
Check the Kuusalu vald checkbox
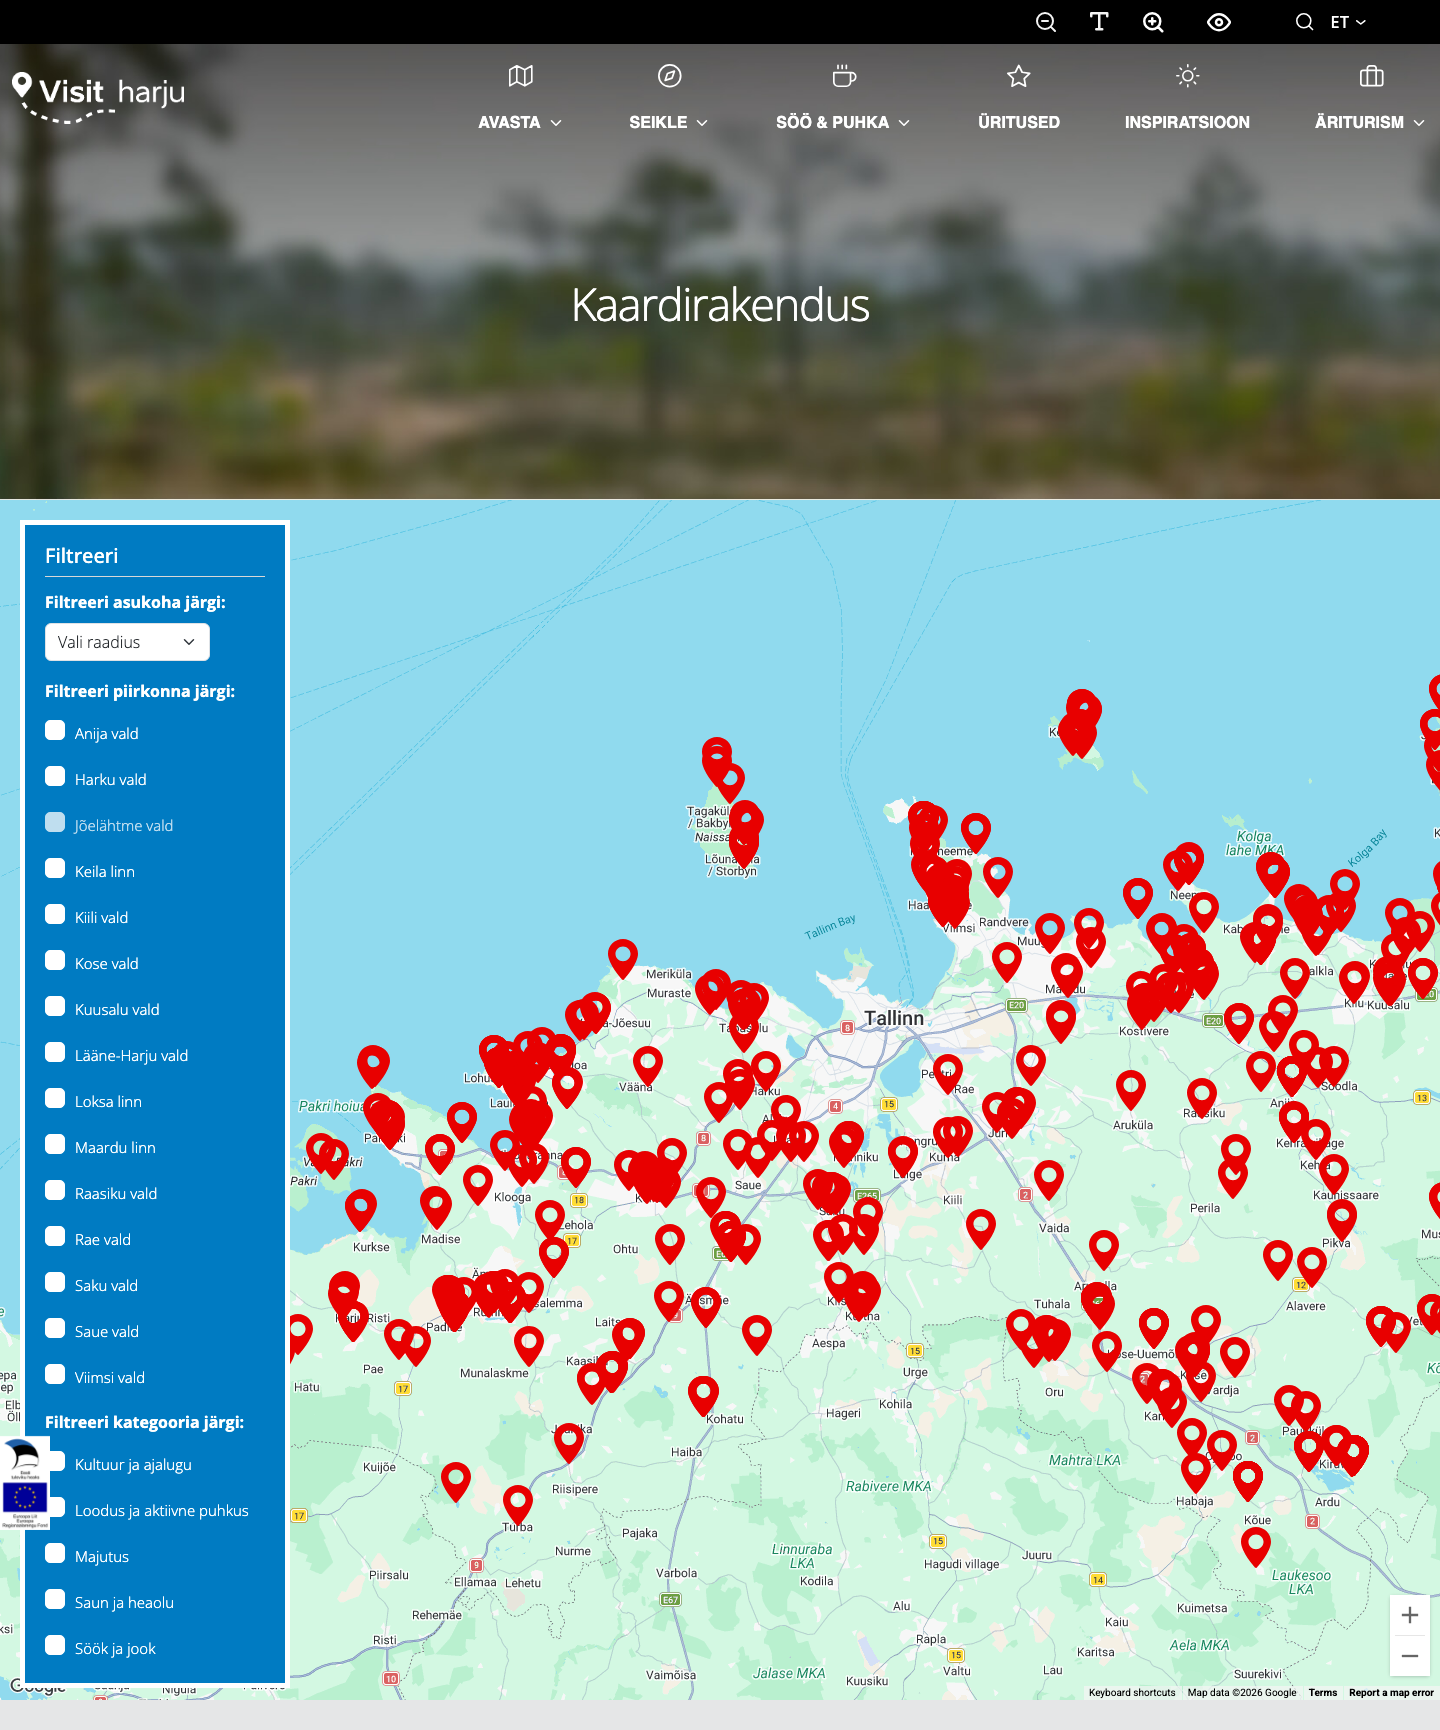[x=55, y=1007]
